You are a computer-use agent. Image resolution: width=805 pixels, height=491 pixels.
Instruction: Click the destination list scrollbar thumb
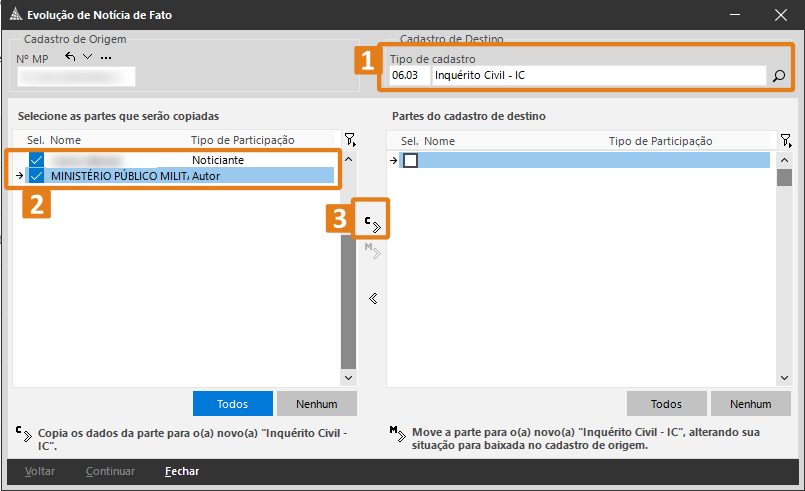point(784,178)
